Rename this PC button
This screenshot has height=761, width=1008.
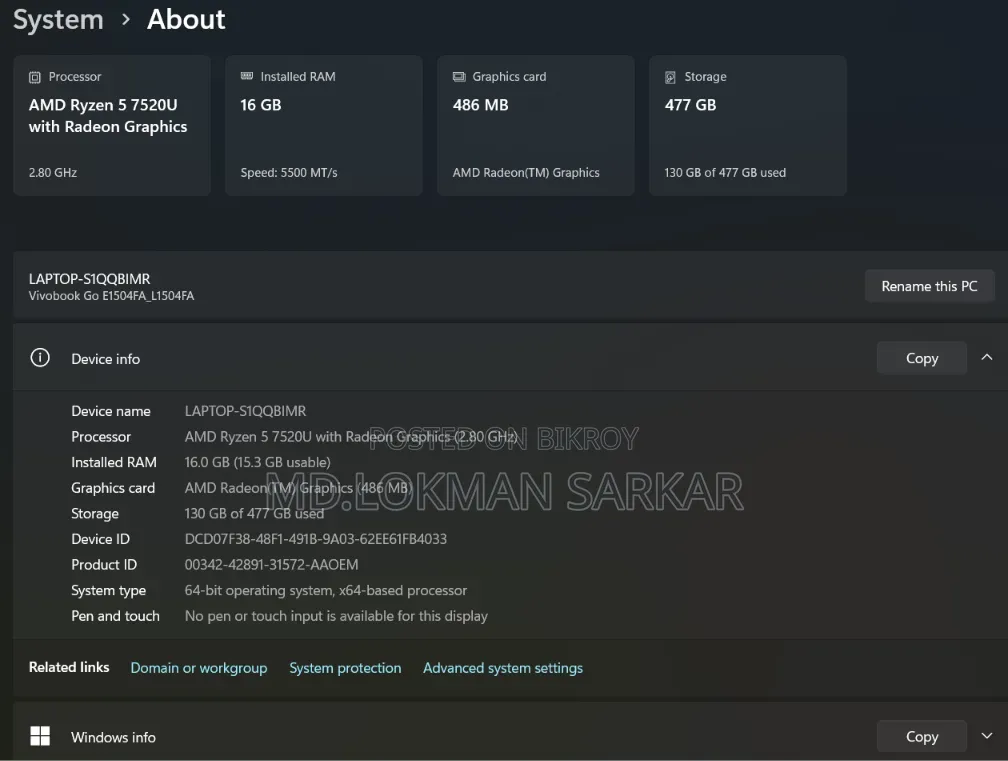[x=930, y=286]
